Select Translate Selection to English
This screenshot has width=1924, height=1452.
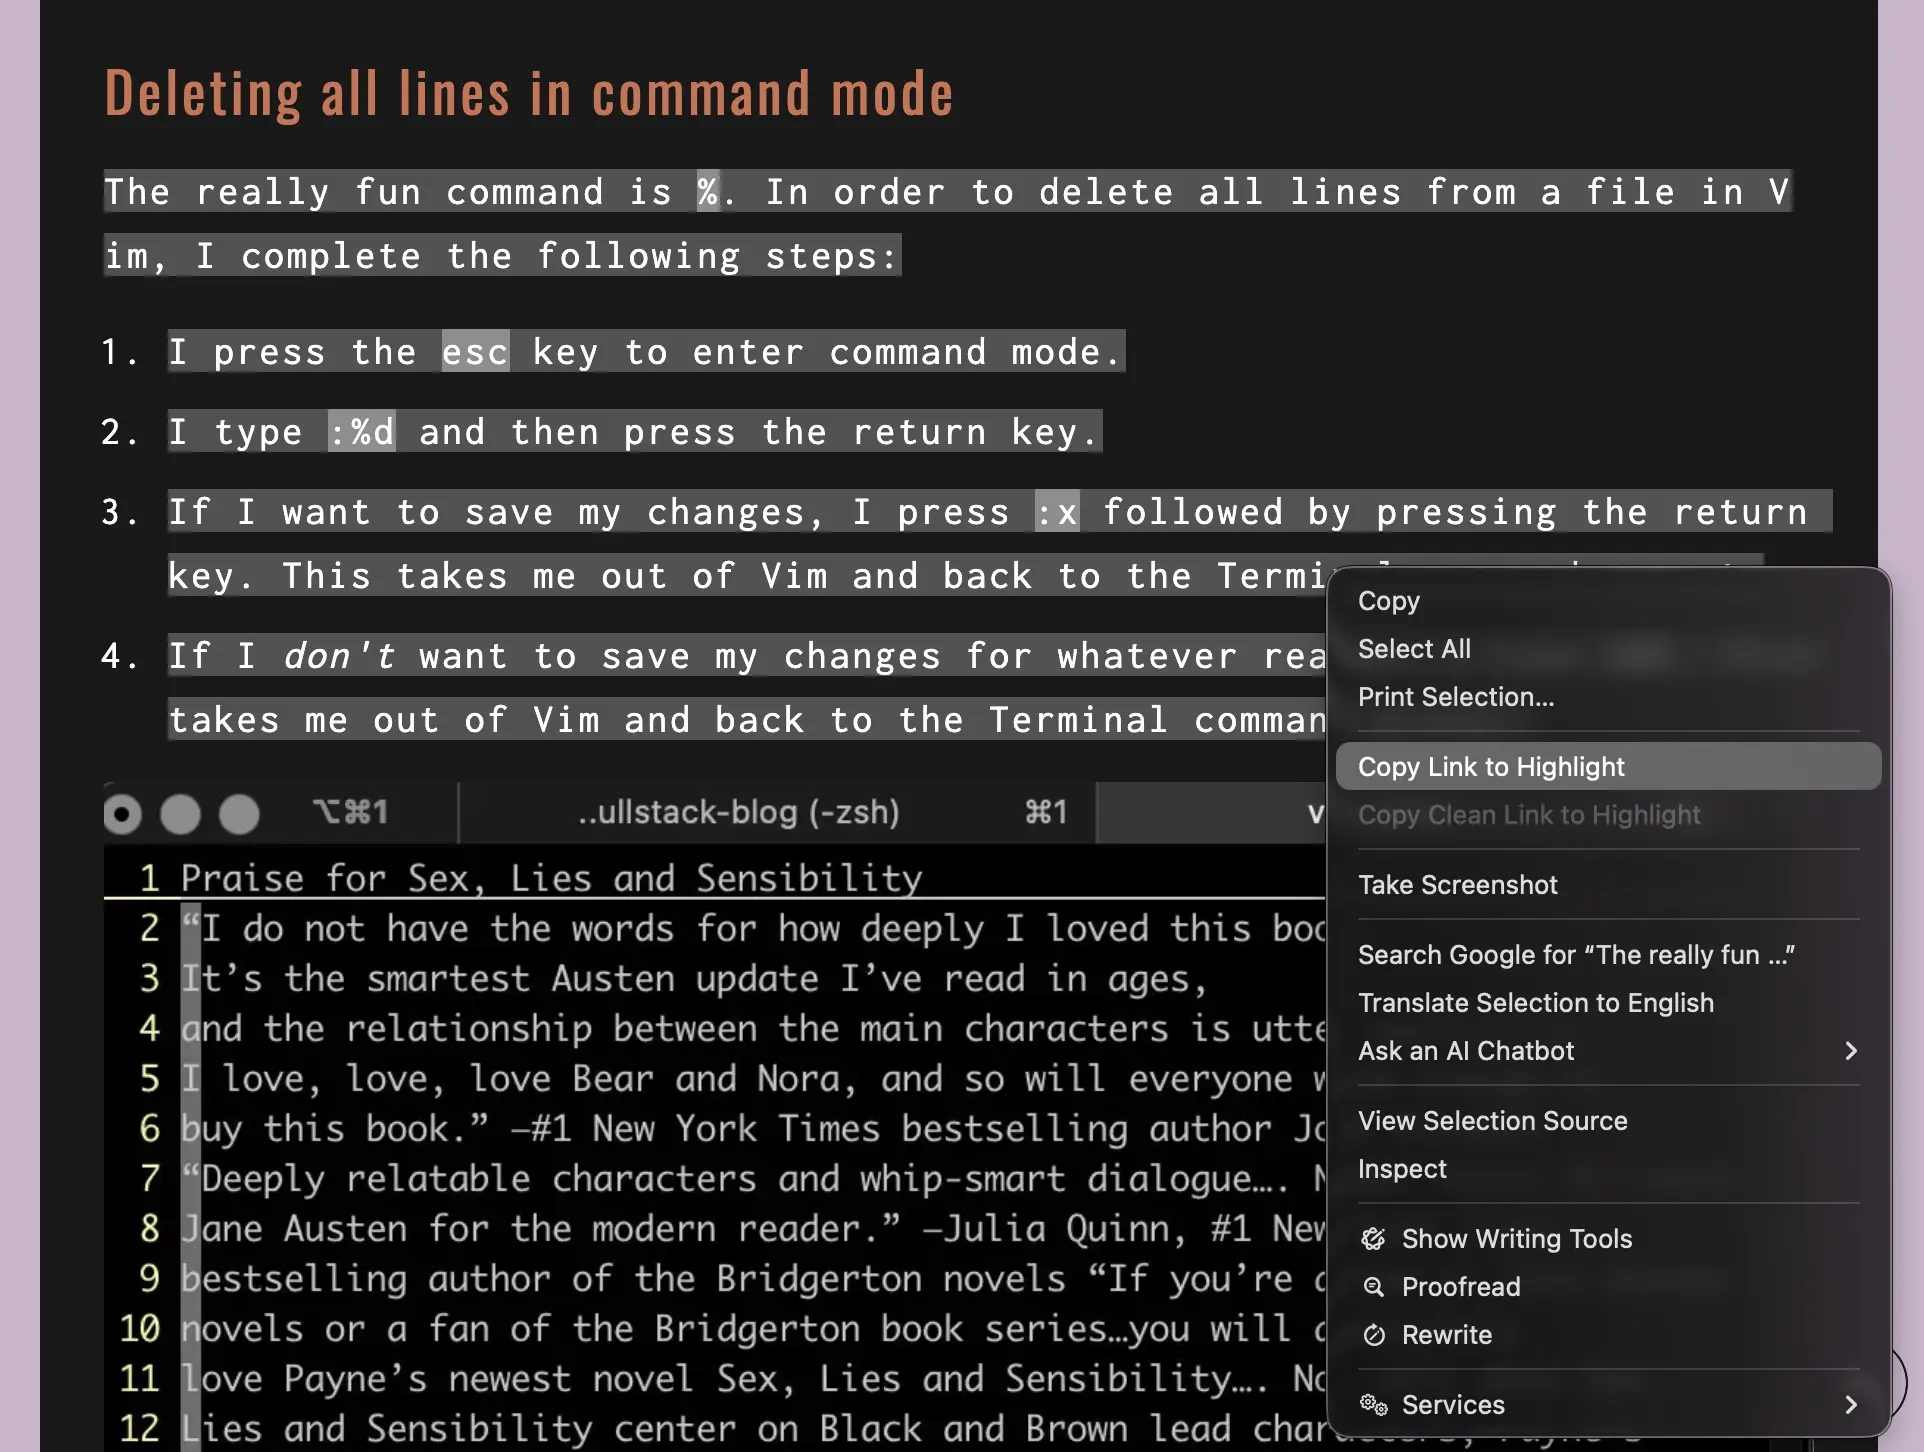(x=1608, y=1003)
